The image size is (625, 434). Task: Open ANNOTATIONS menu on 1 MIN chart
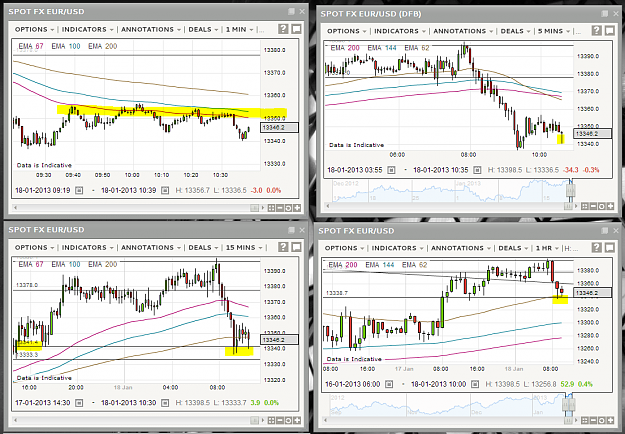[151, 29]
